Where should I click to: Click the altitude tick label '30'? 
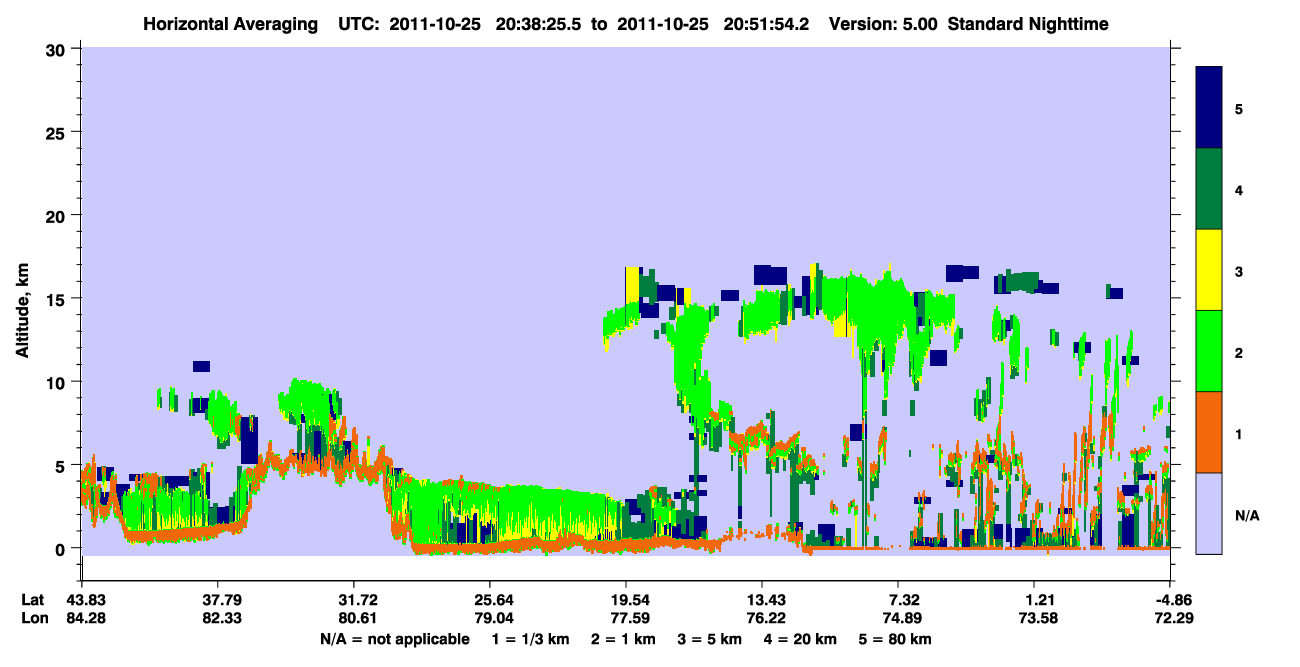(x=58, y=49)
